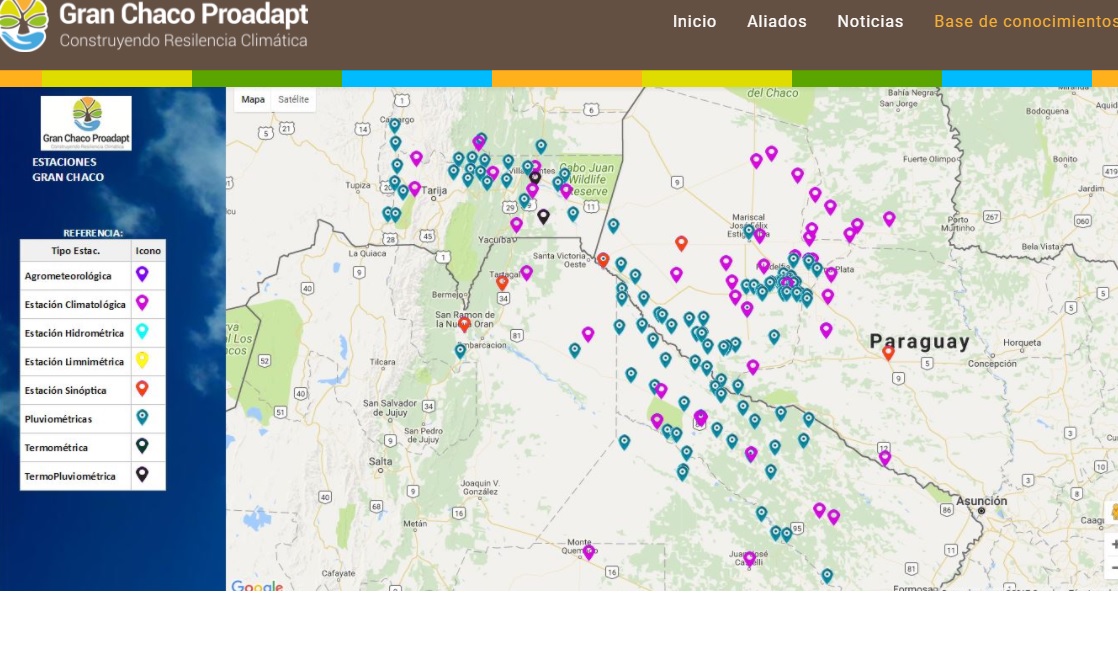Click the Gran Chaco Proadapt header logo

[155, 26]
